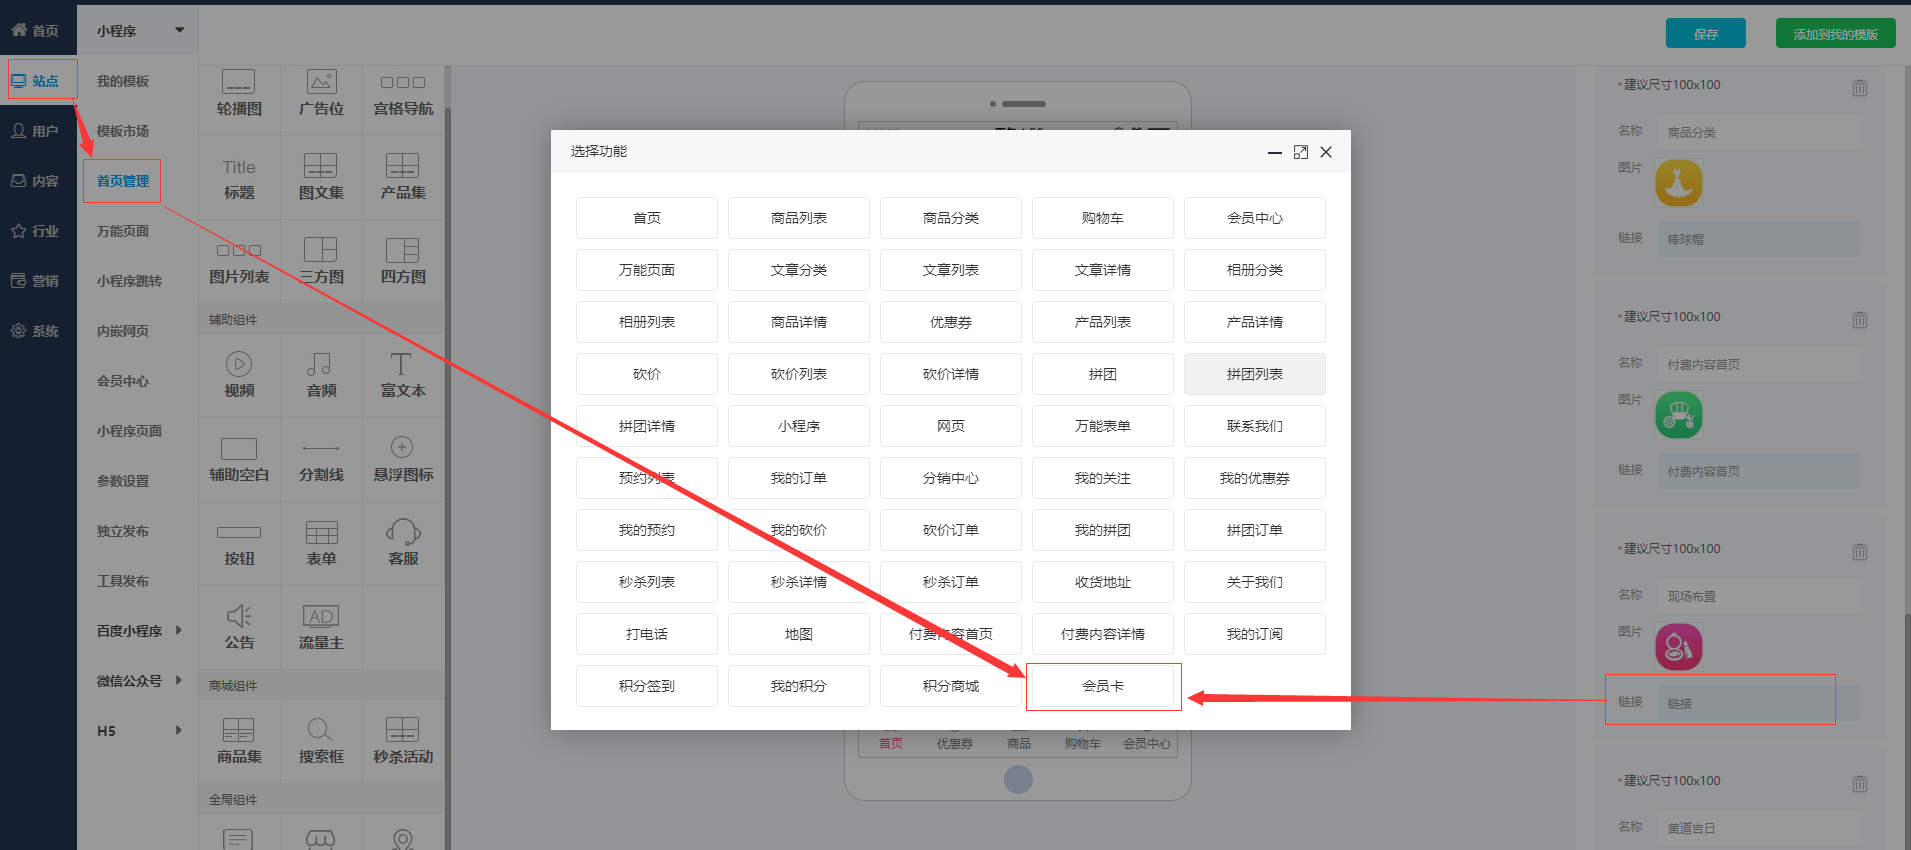Pick 积分商城 in the function dialog
This screenshot has width=1911, height=850.
click(951, 686)
